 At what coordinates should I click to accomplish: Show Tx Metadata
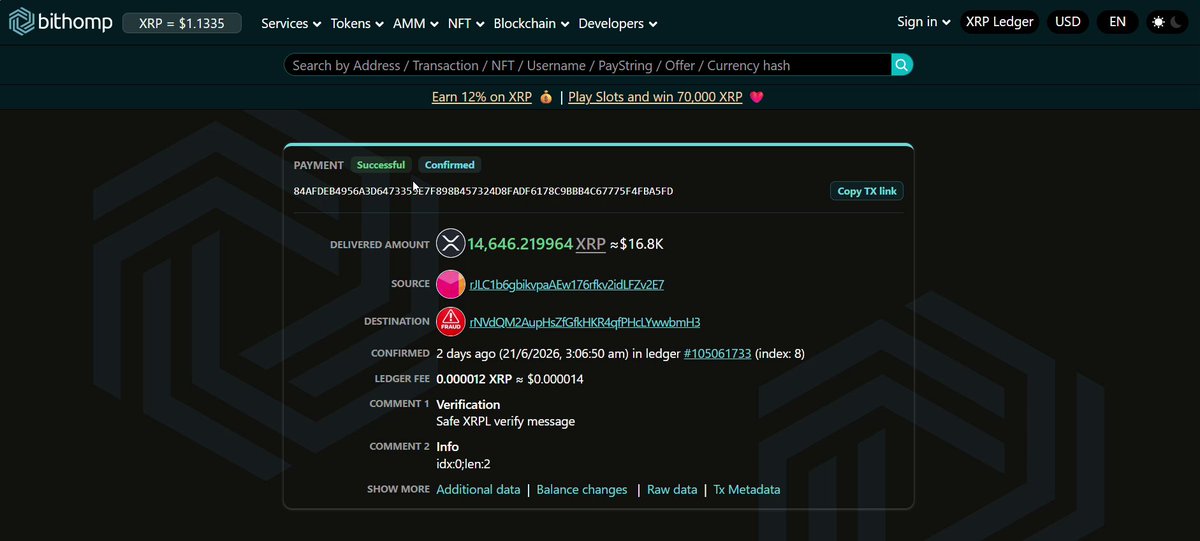point(747,490)
